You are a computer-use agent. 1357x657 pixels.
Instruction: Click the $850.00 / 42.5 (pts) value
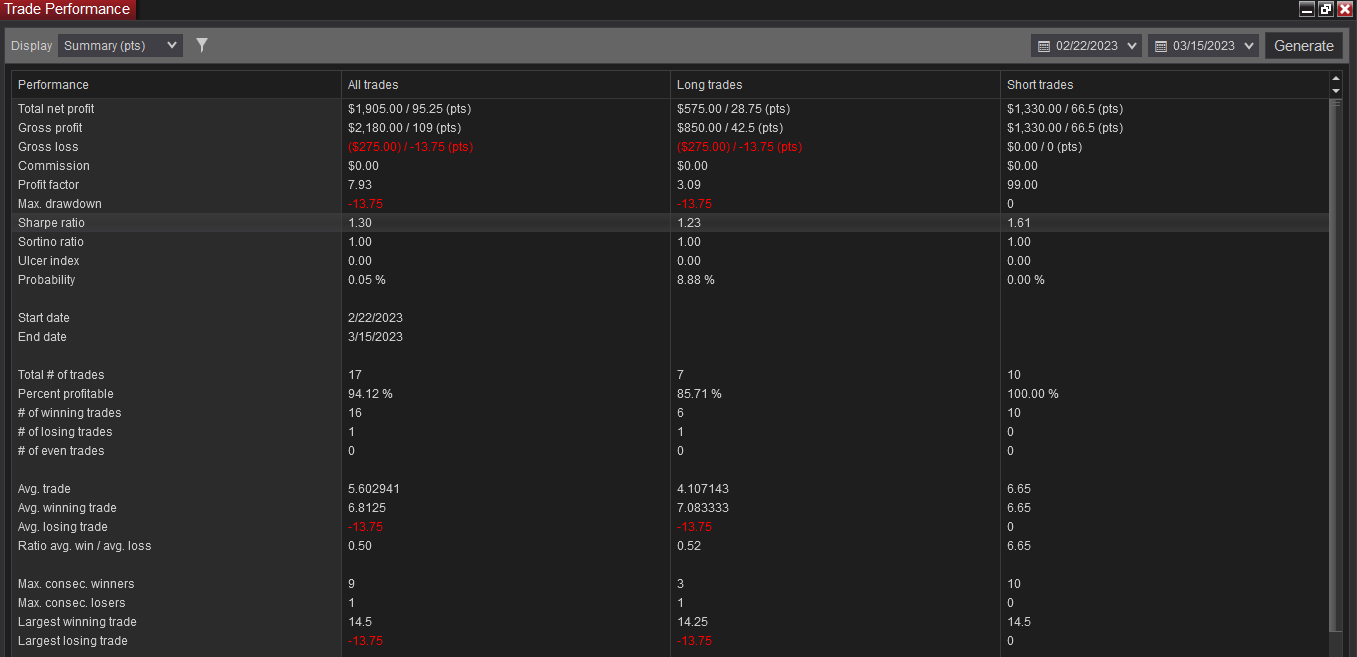click(x=730, y=128)
